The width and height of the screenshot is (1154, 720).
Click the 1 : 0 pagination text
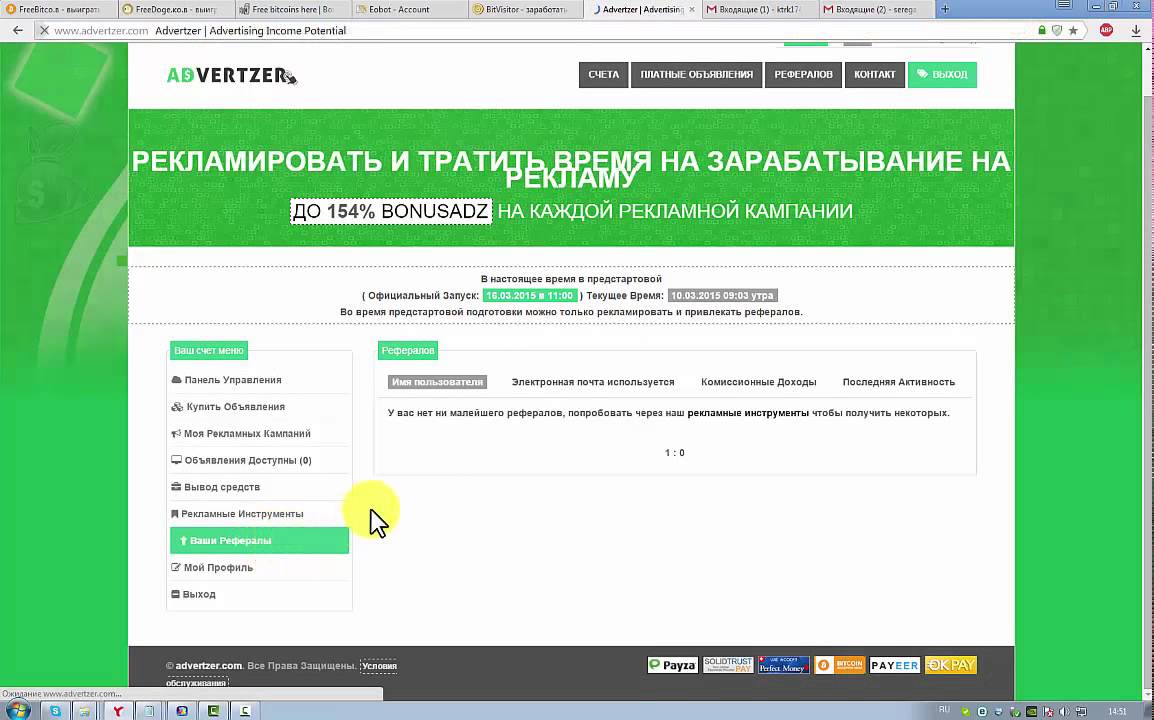tap(675, 453)
